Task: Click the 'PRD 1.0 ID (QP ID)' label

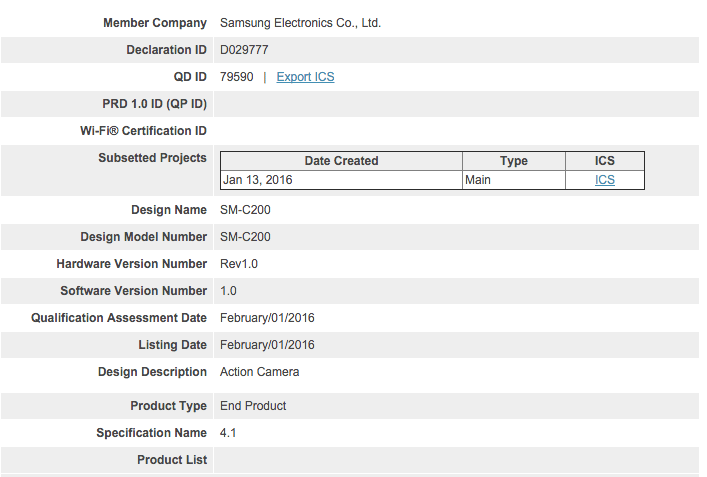Action: click(x=154, y=104)
